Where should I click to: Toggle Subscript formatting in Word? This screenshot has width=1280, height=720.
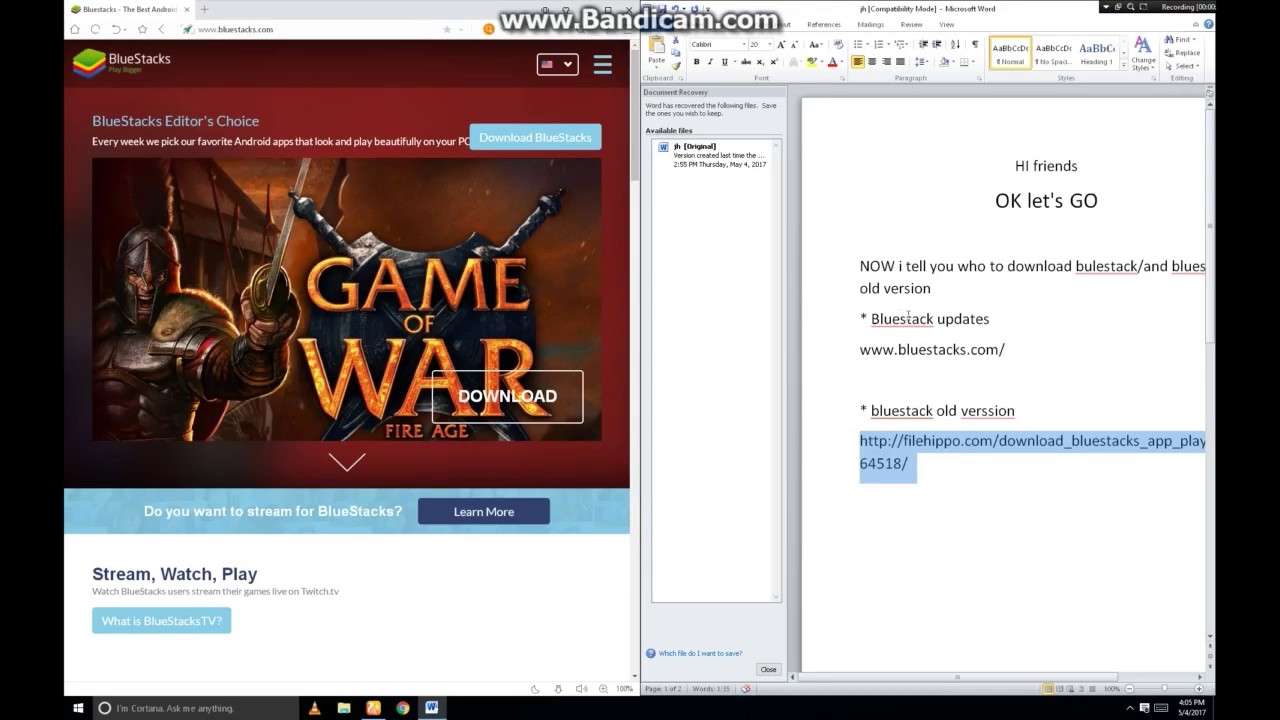[760, 62]
